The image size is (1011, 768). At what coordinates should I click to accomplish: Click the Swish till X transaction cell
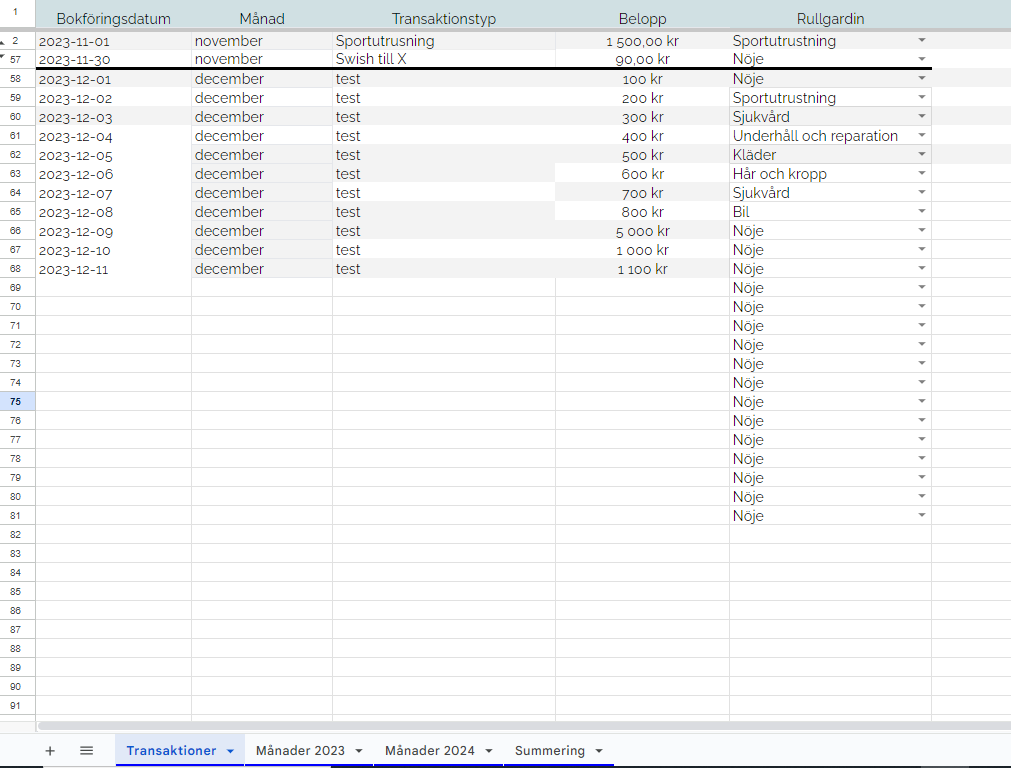tap(443, 59)
